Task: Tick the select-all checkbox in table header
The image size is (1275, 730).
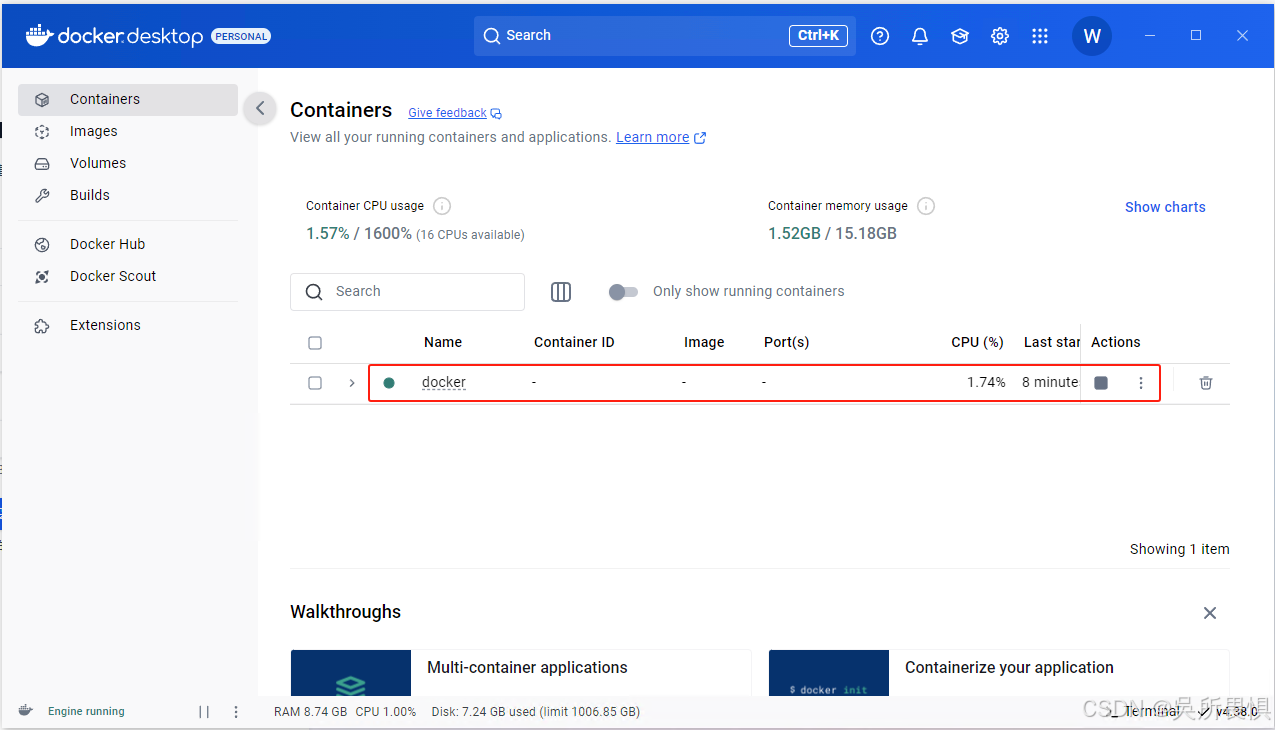Action: pos(315,343)
